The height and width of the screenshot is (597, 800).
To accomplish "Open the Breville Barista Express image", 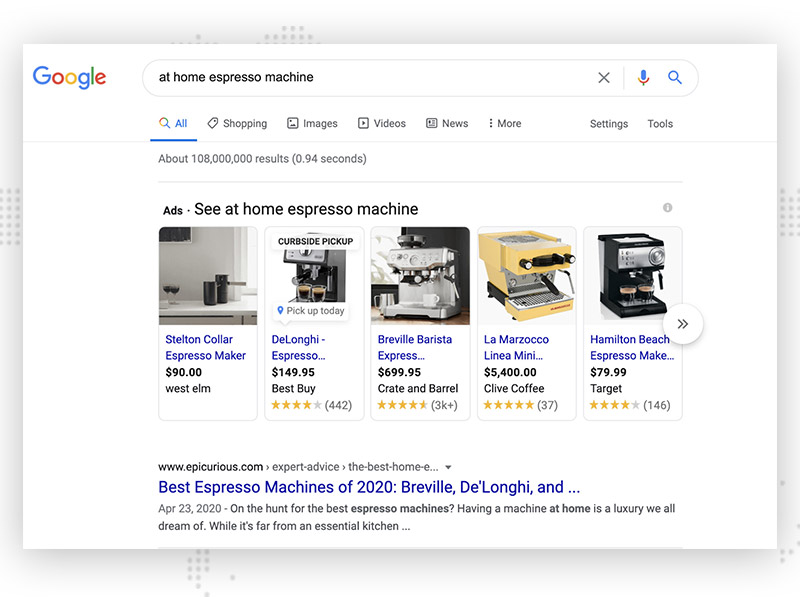I will click(x=420, y=276).
